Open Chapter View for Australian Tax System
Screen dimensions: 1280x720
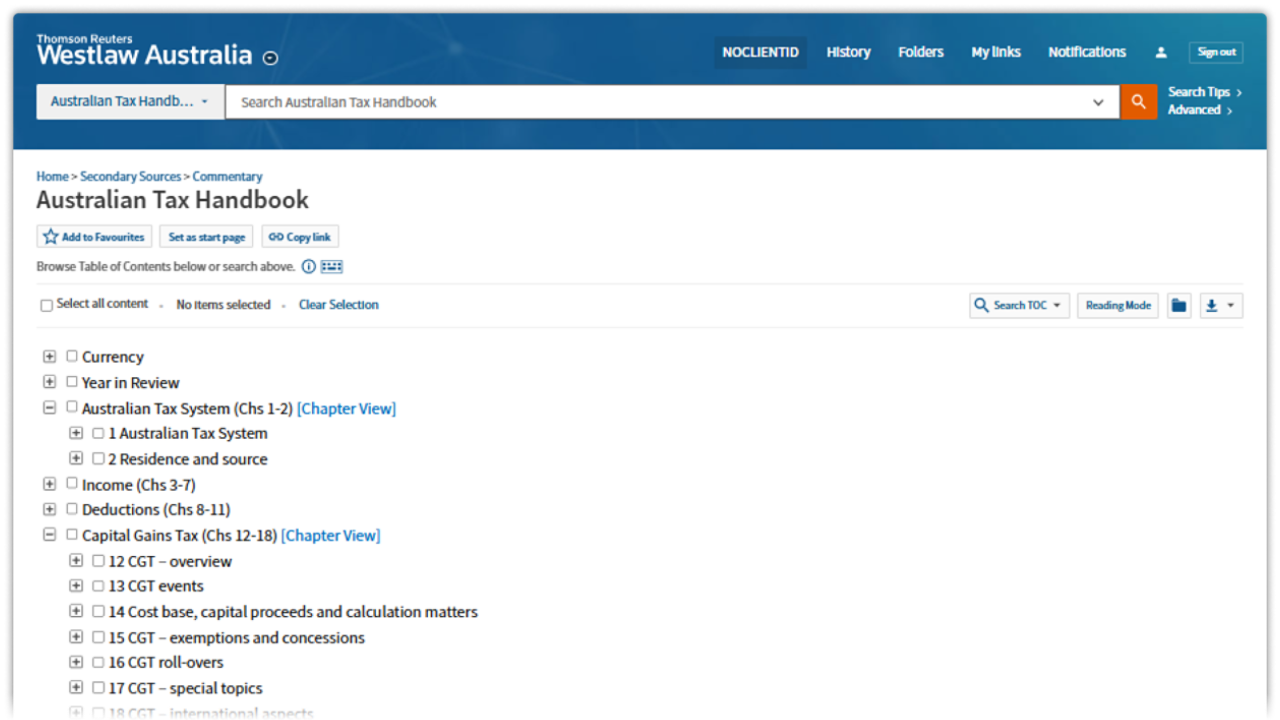click(346, 408)
